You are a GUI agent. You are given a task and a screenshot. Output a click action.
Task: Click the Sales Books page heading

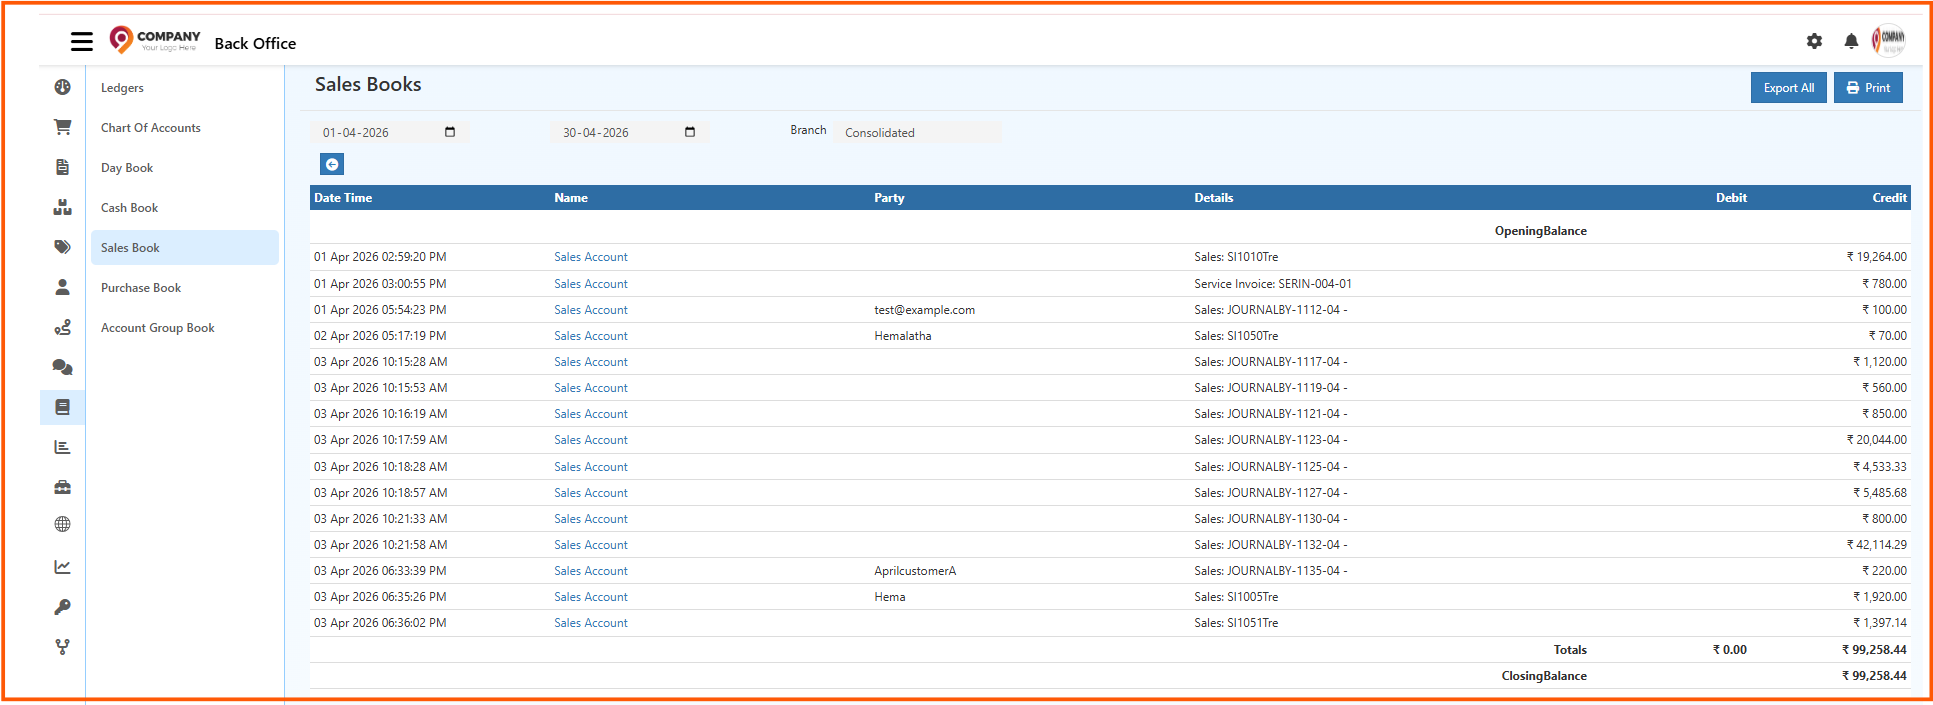368,85
